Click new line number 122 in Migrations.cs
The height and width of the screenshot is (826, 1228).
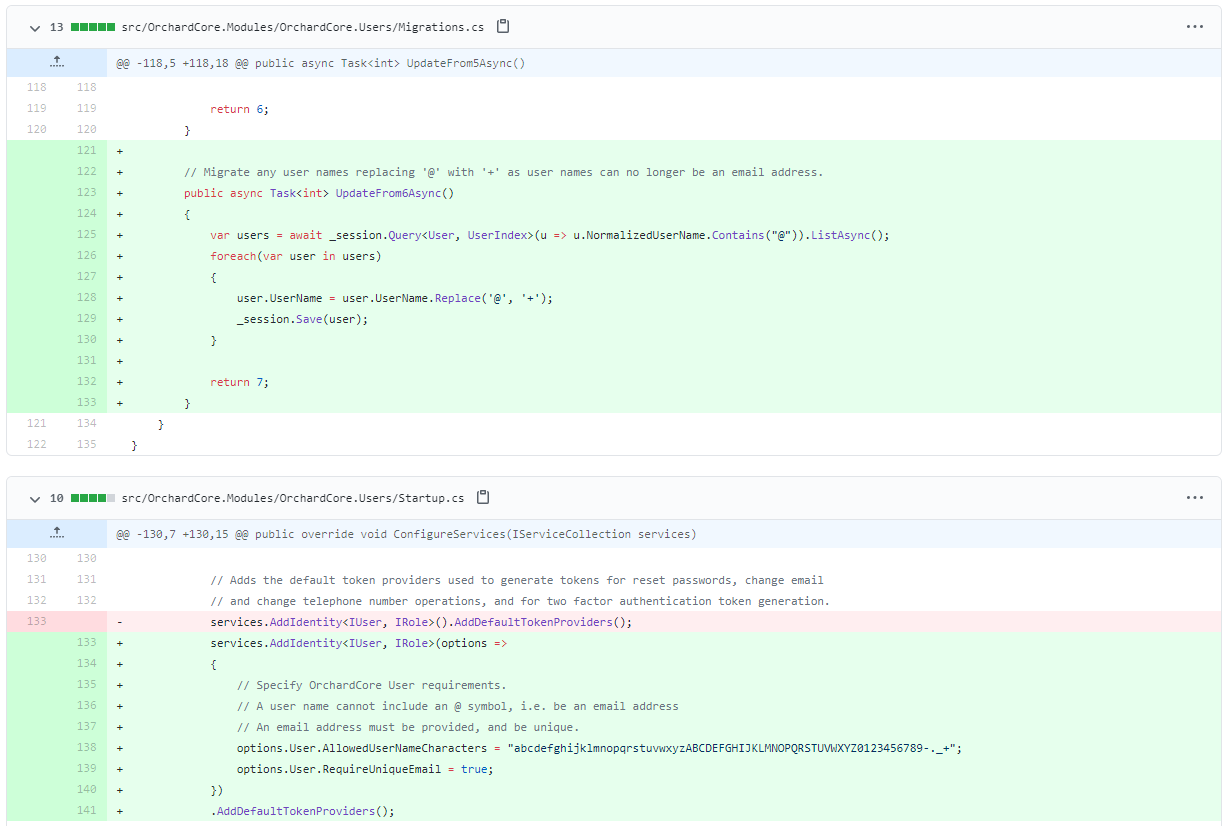click(86, 172)
